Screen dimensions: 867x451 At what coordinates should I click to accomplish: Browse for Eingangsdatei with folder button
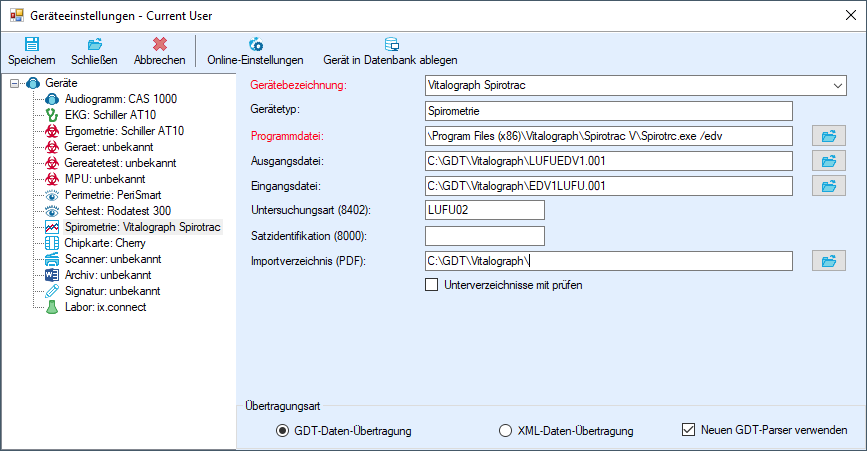click(x=828, y=186)
